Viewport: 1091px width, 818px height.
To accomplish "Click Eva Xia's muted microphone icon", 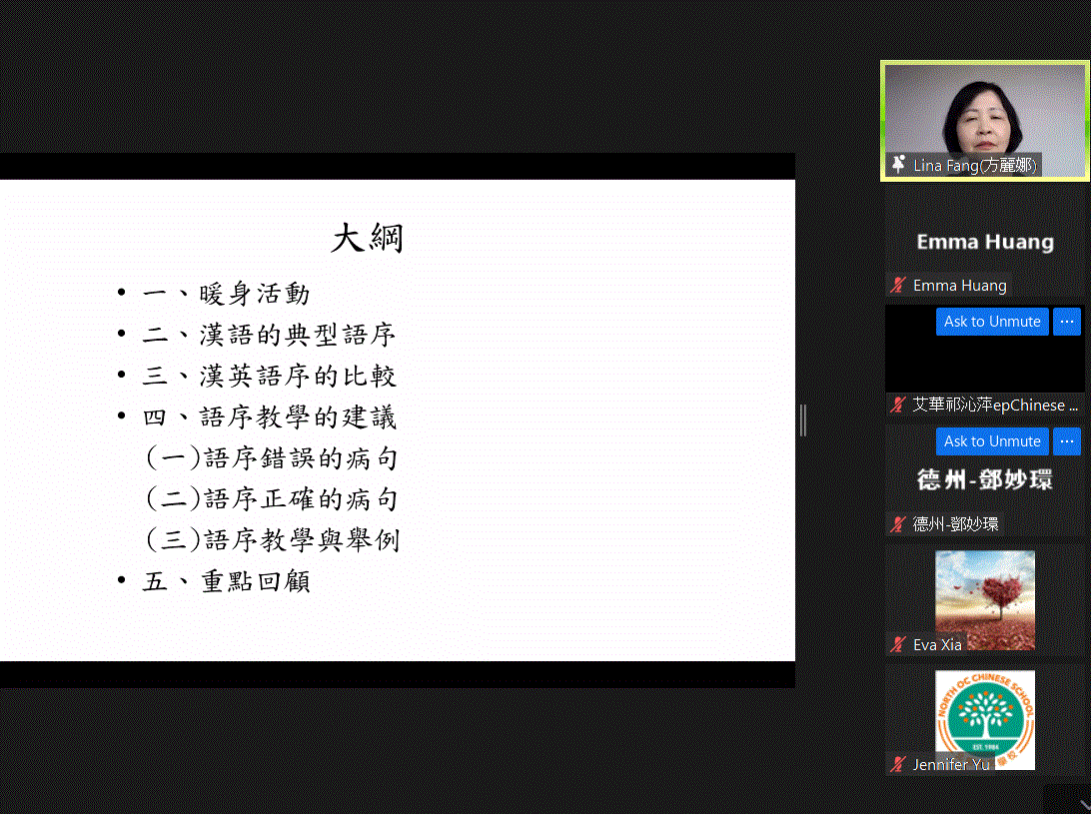I will [898, 645].
